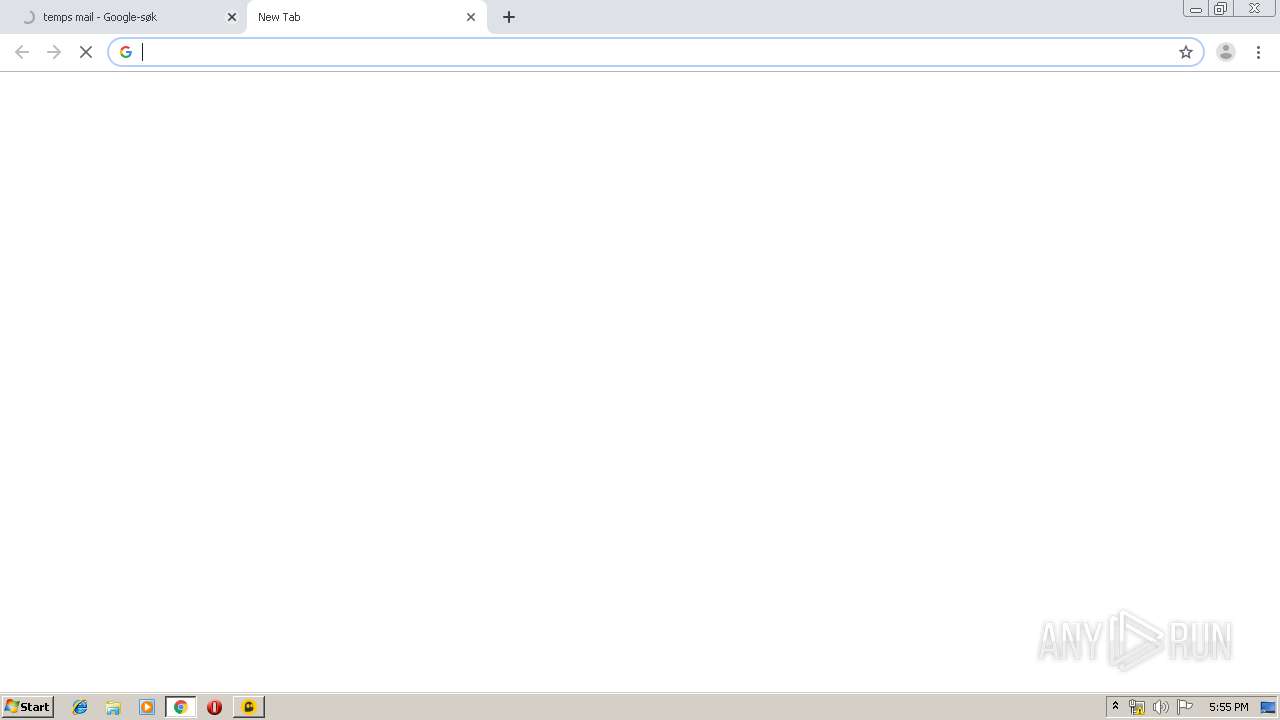Bookmark this page with star icon
This screenshot has width=1280, height=720.
coord(1186,52)
